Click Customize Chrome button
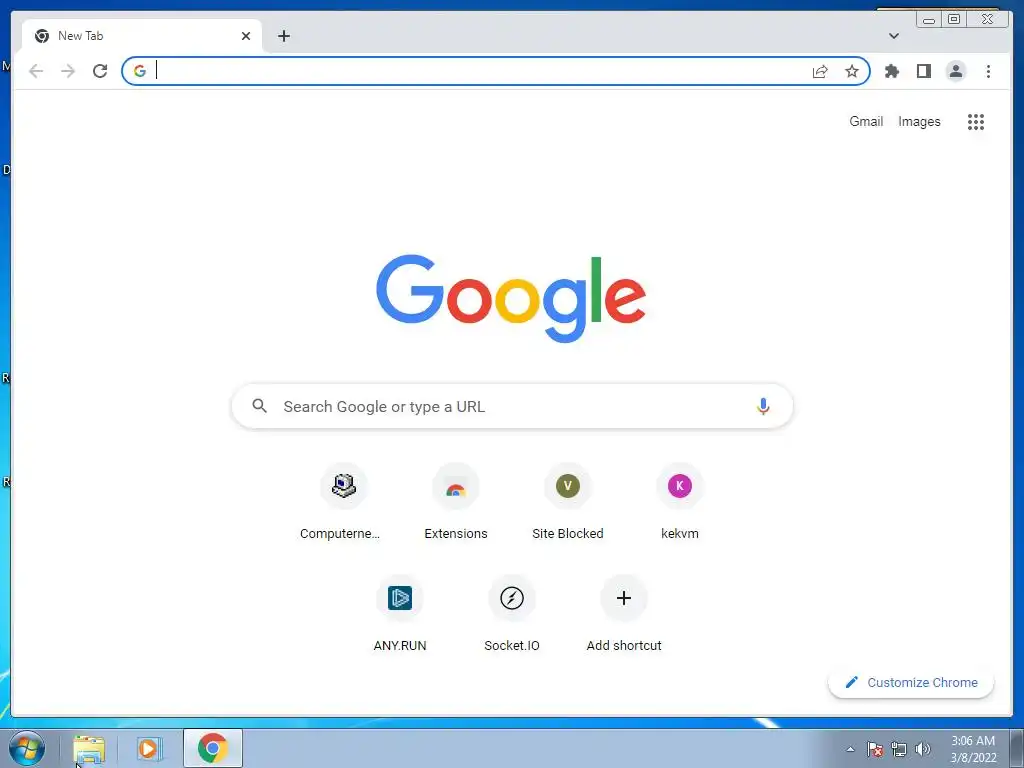Screen dimensions: 1024x768 click(x=911, y=682)
